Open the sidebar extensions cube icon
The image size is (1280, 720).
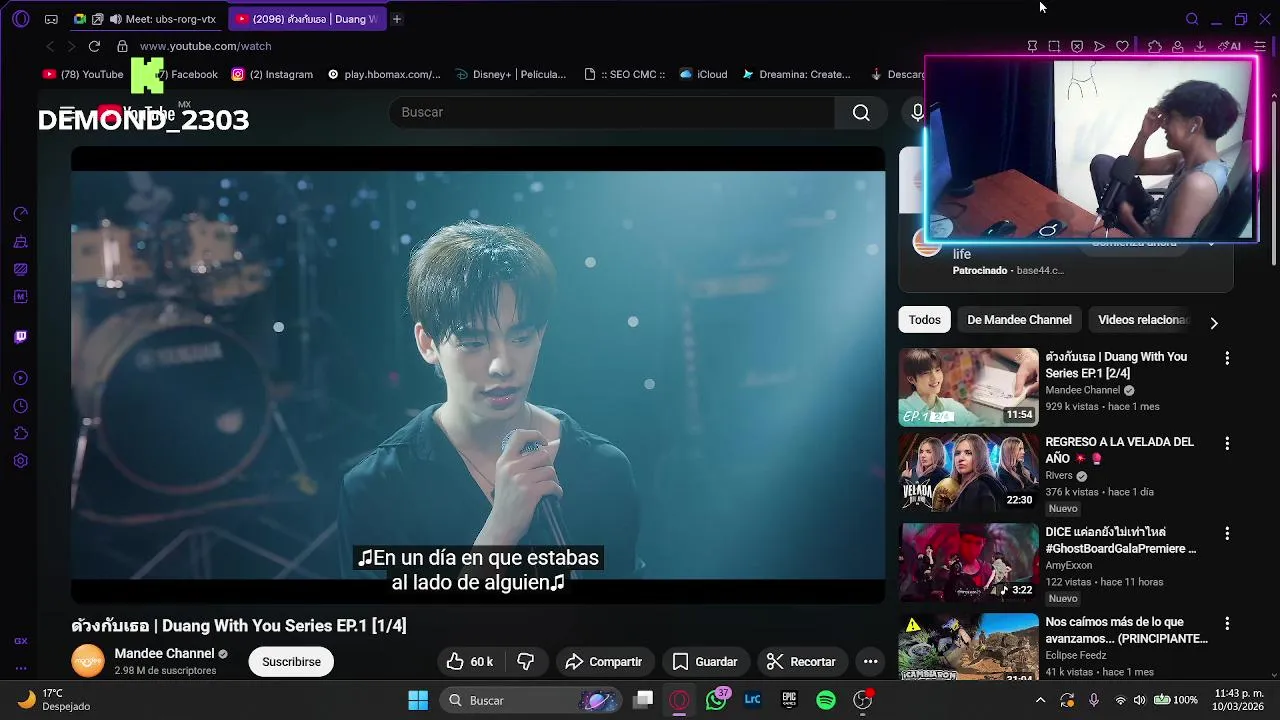tap(20, 434)
